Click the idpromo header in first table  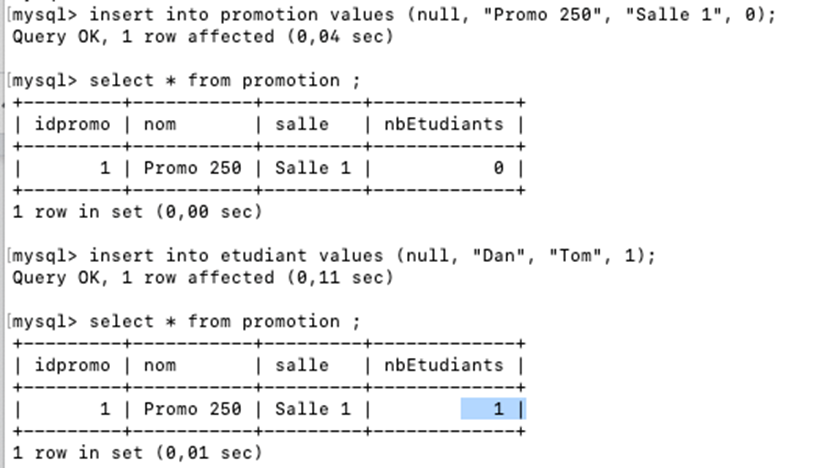72,124
